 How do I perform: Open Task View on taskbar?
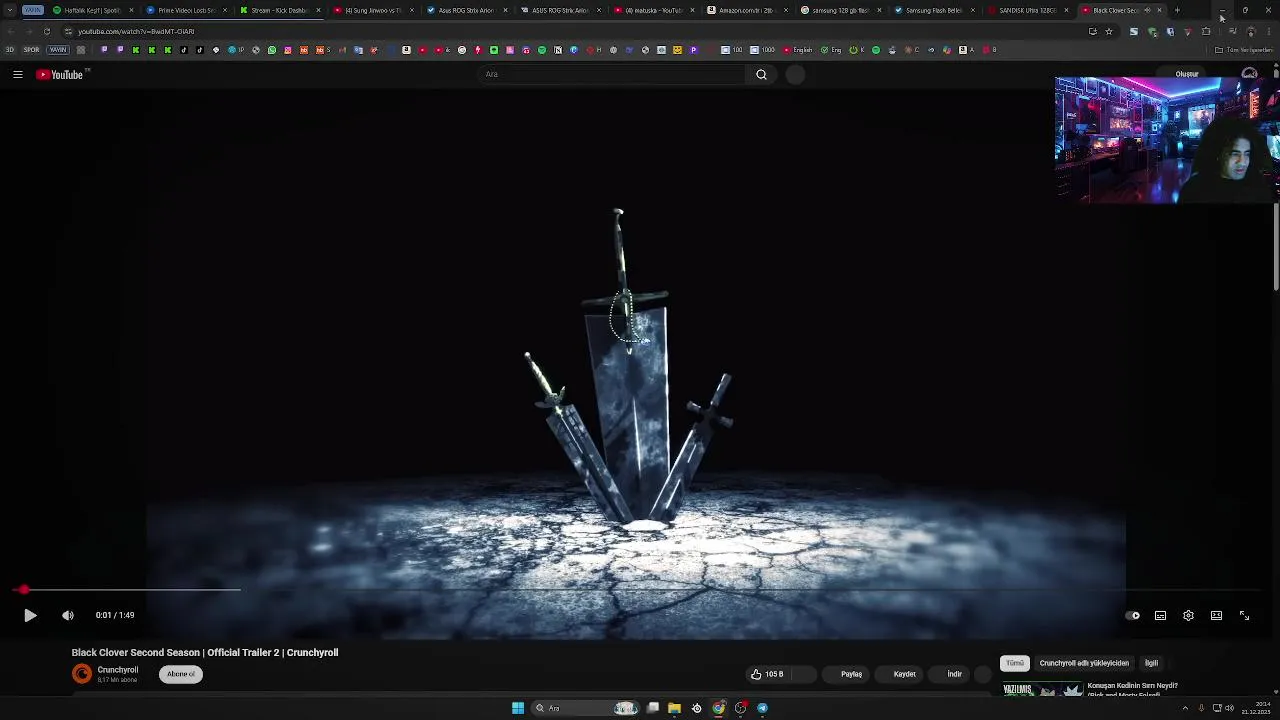[x=653, y=708]
